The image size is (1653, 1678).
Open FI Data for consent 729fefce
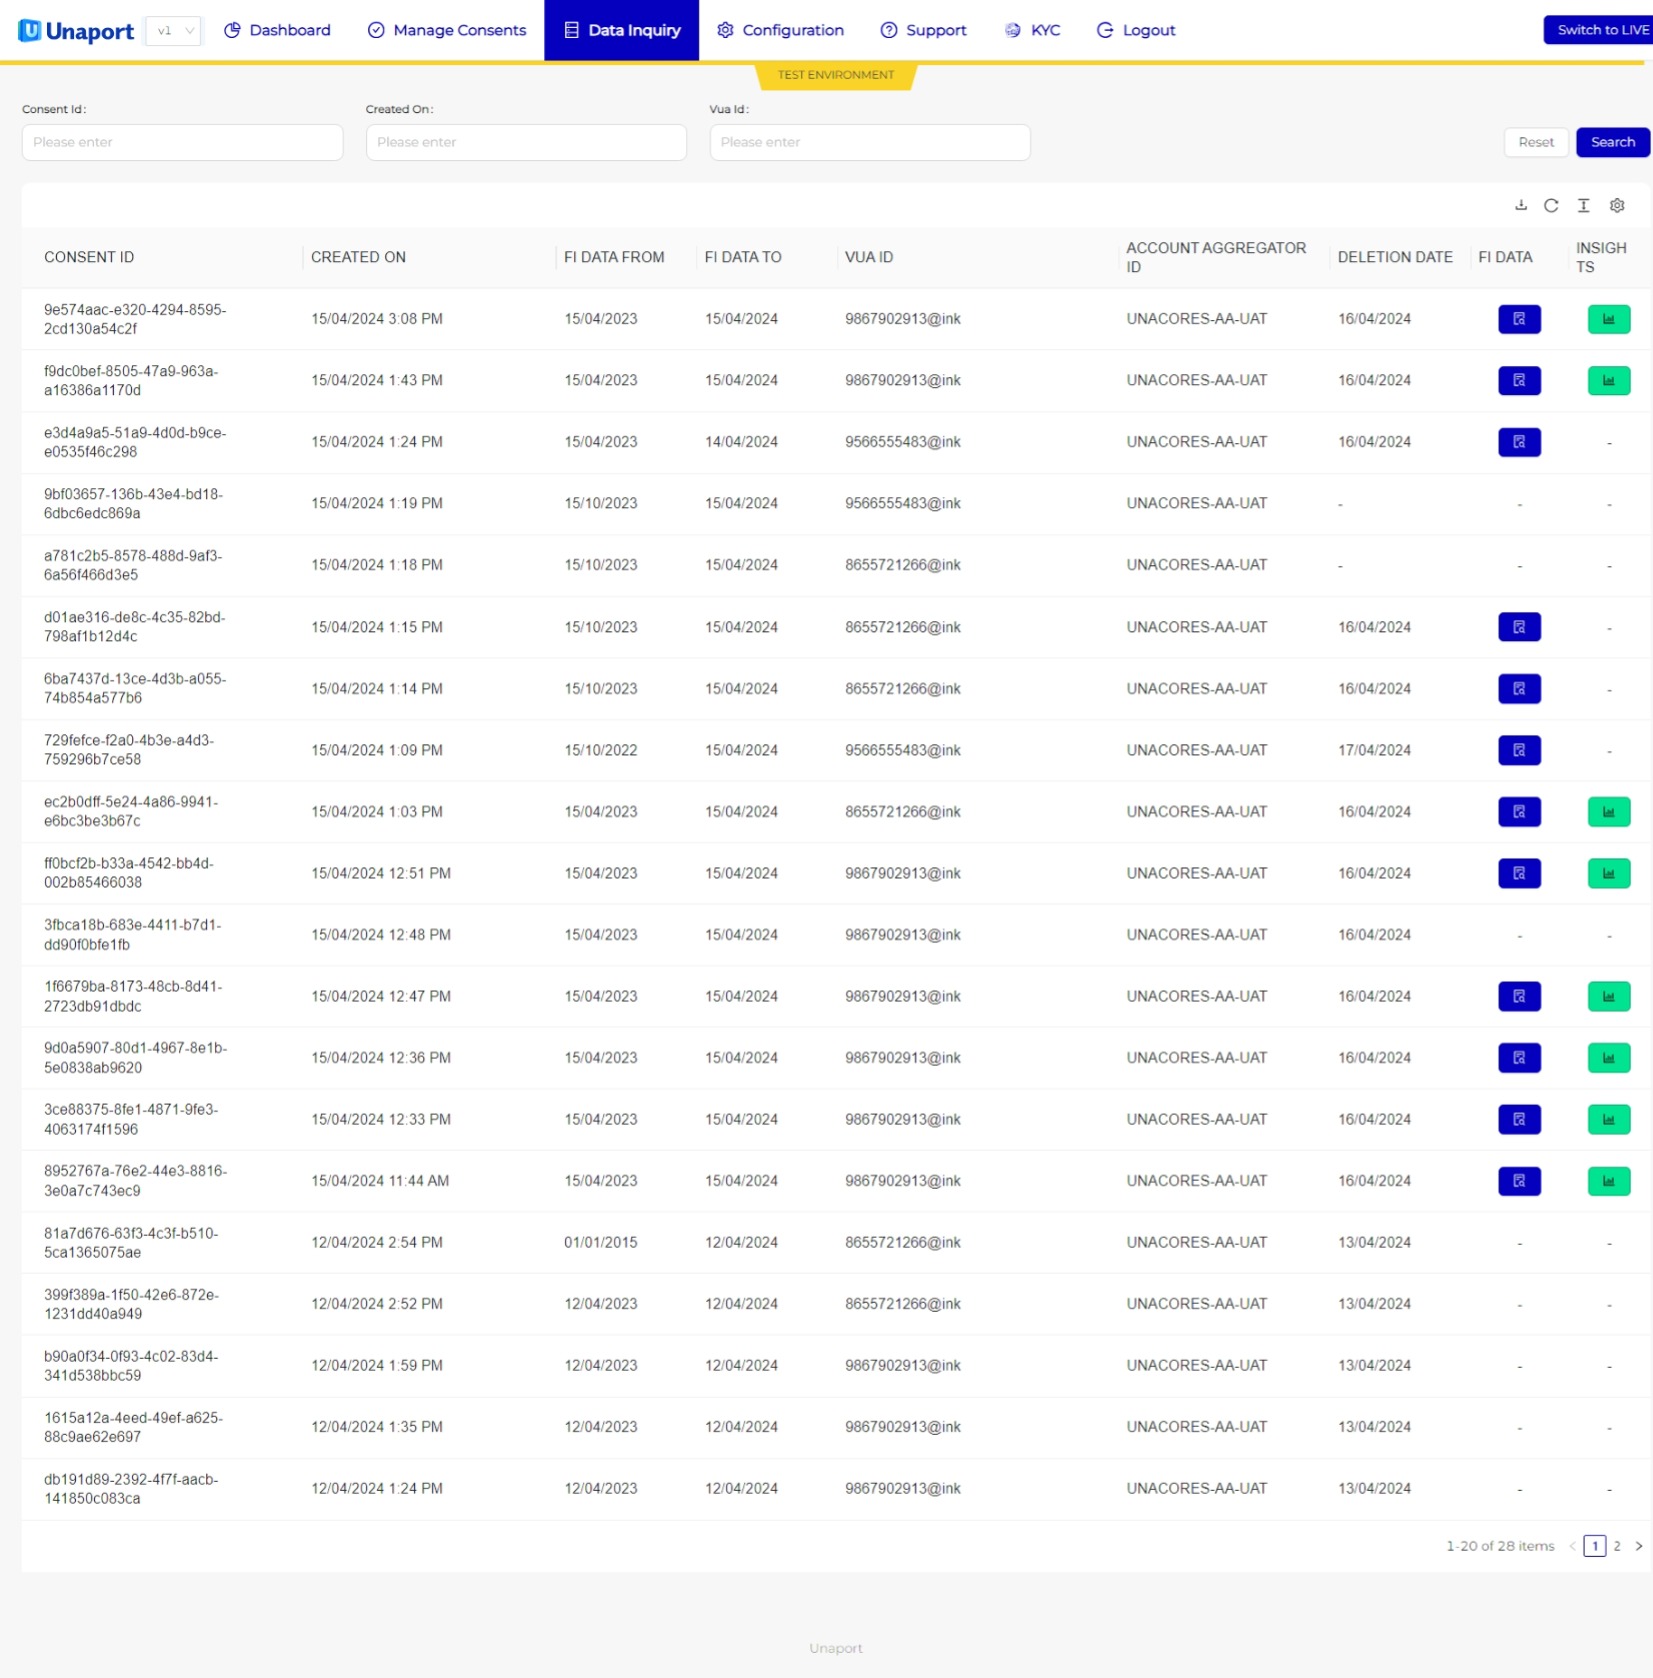point(1518,750)
